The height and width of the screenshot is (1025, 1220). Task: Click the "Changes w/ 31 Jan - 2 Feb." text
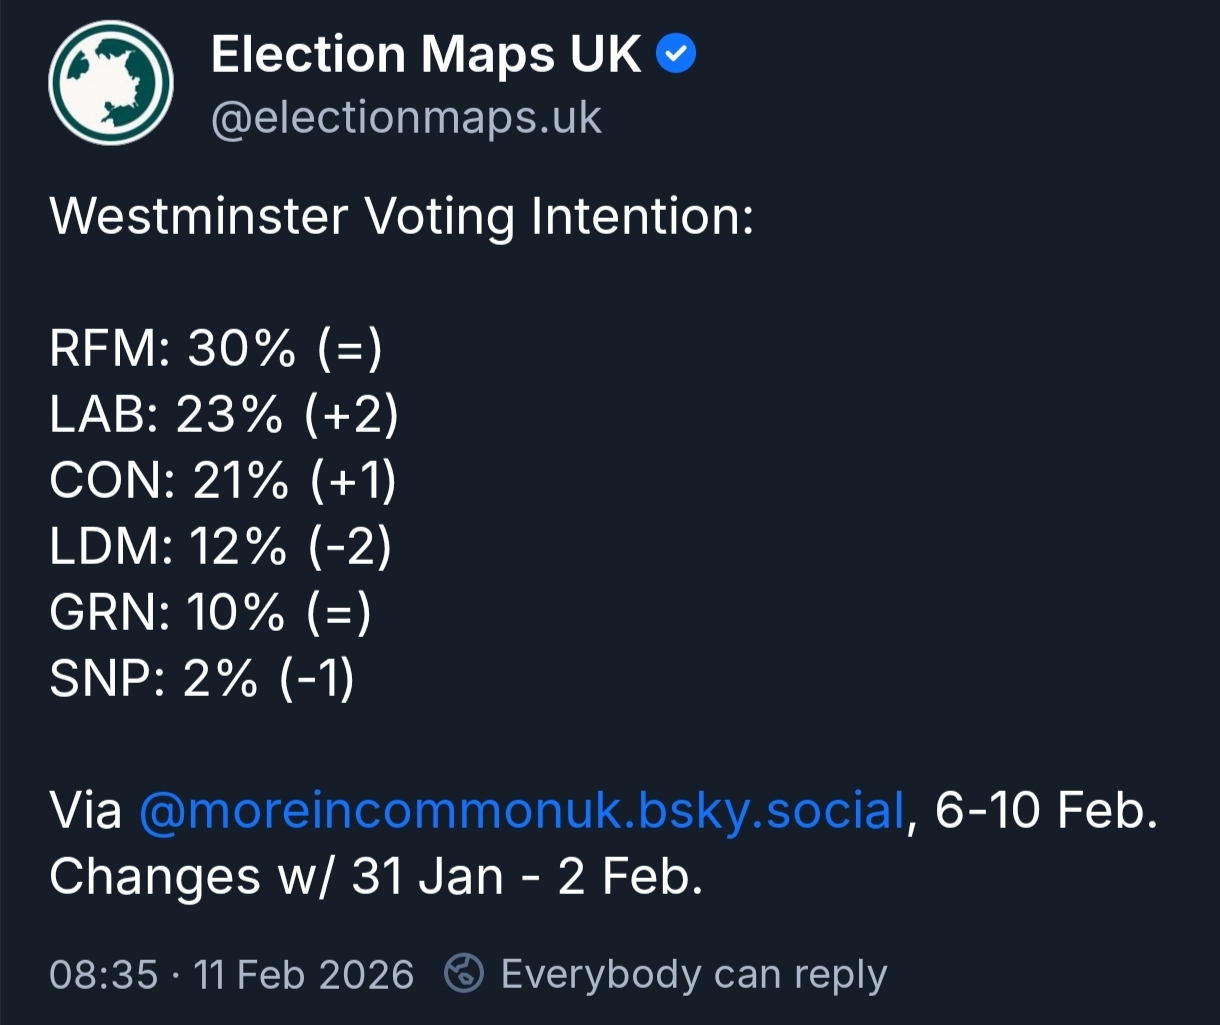[x=376, y=877]
